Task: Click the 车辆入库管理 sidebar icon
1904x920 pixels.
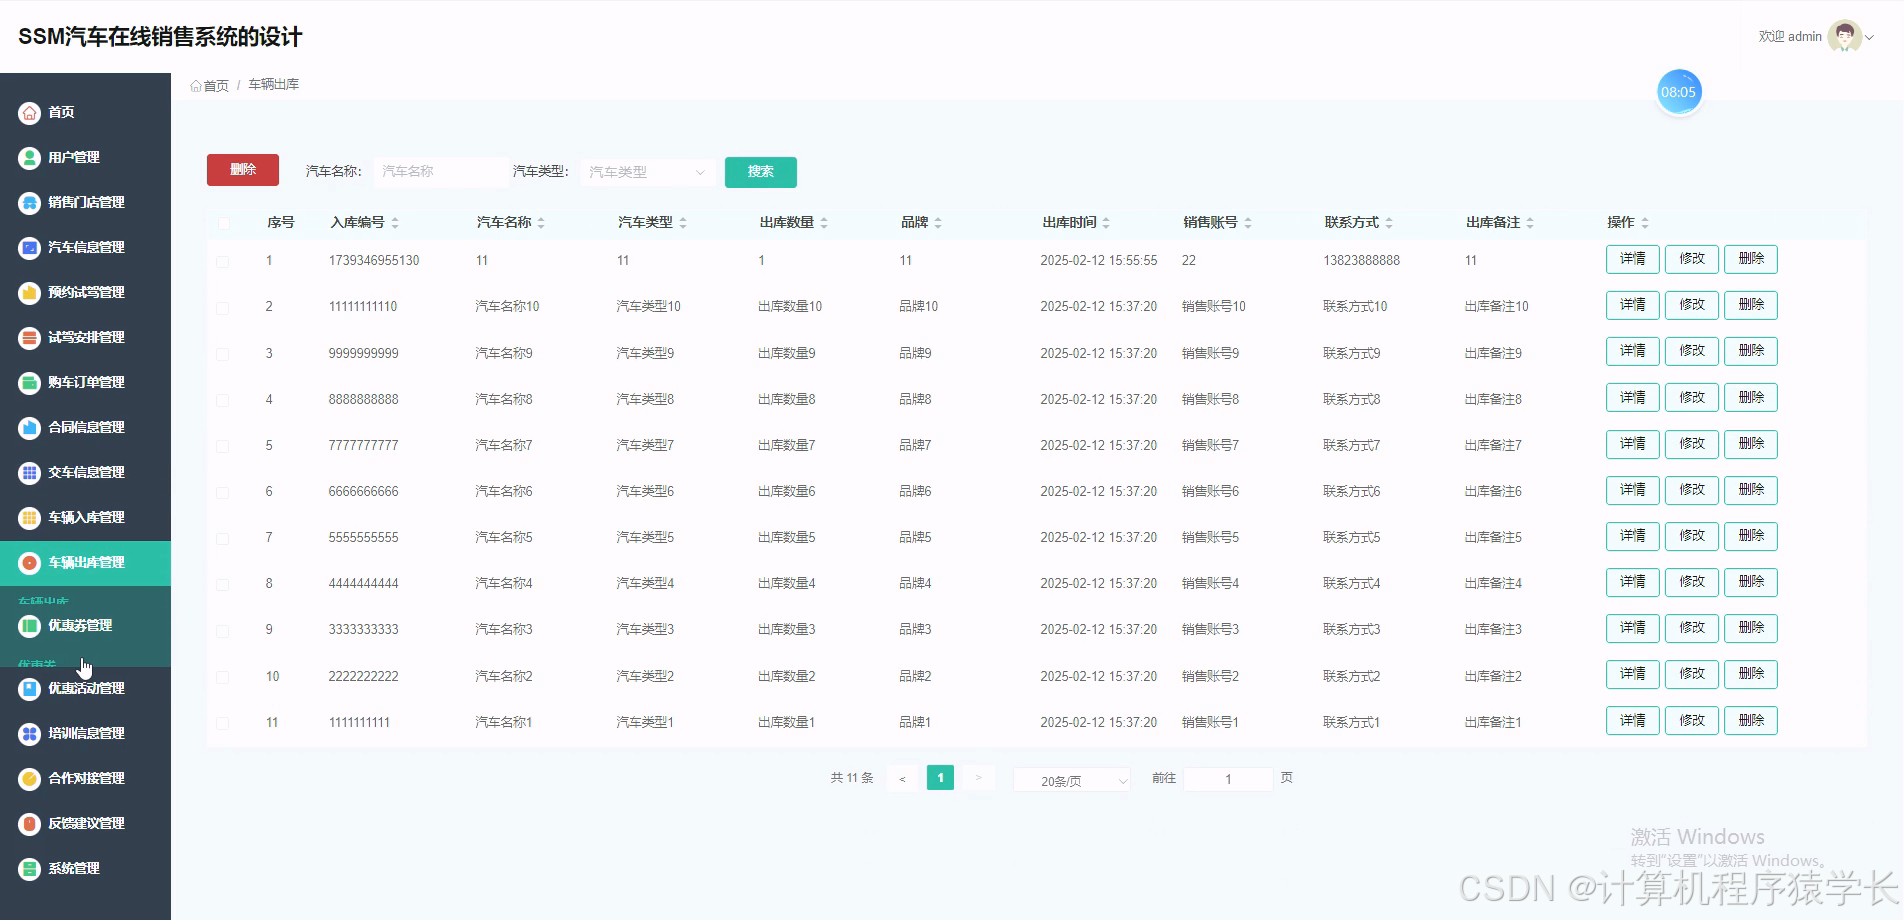Action: (30, 518)
